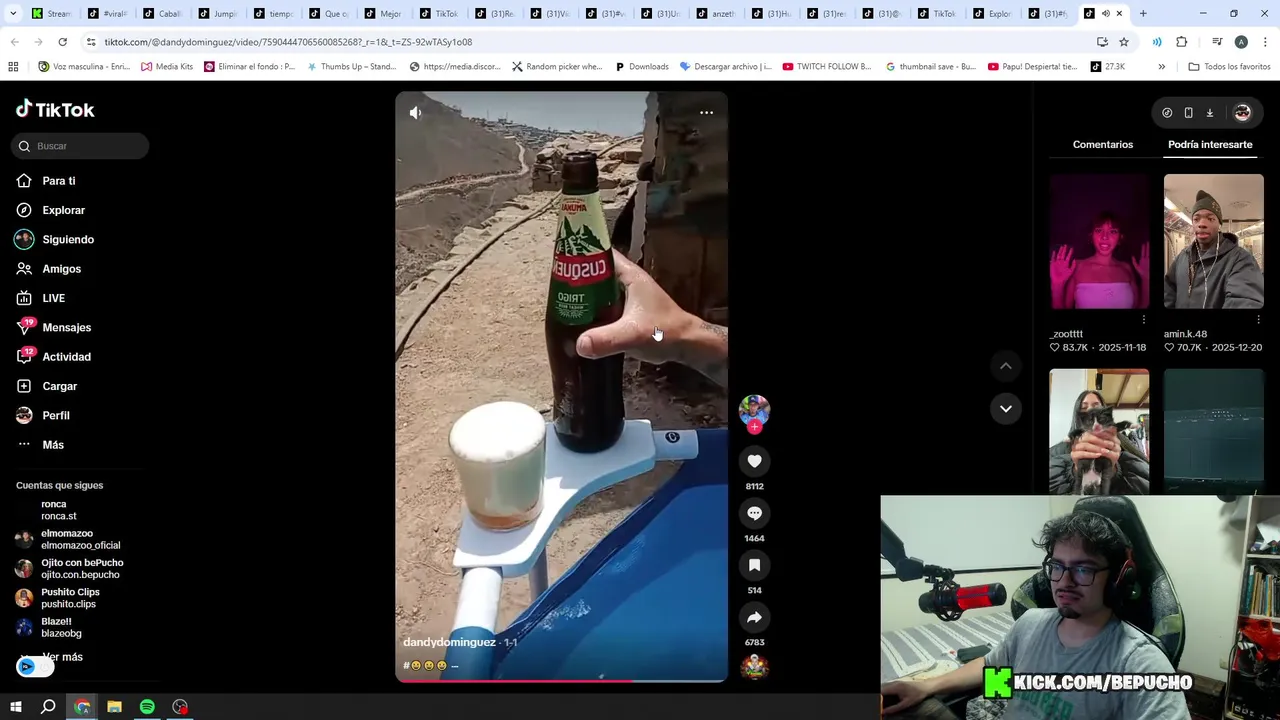The height and width of the screenshot is (720, 1280).
Task: Open the TWITCH FOLLOW bookmark
Action: pos(827,66)
